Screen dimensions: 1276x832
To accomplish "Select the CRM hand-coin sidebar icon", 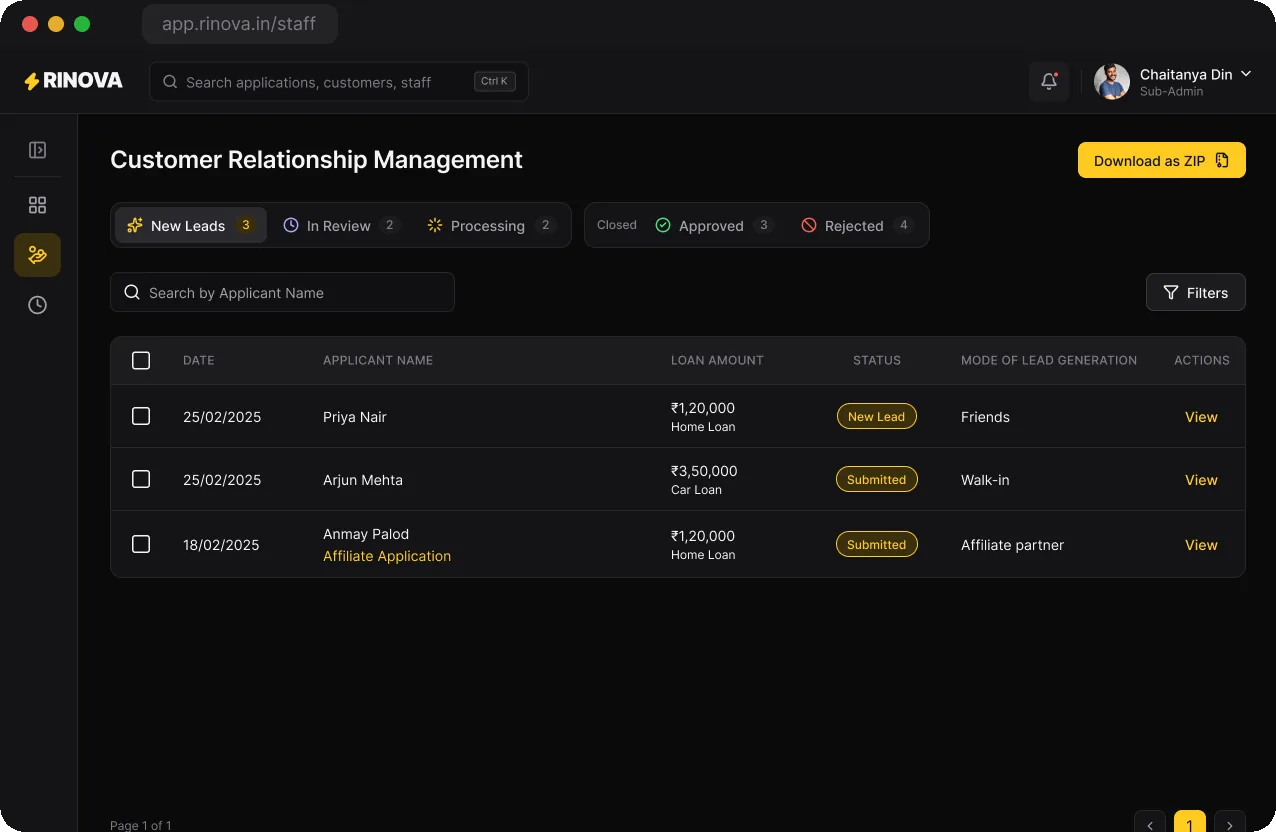I will click(37, 255).
